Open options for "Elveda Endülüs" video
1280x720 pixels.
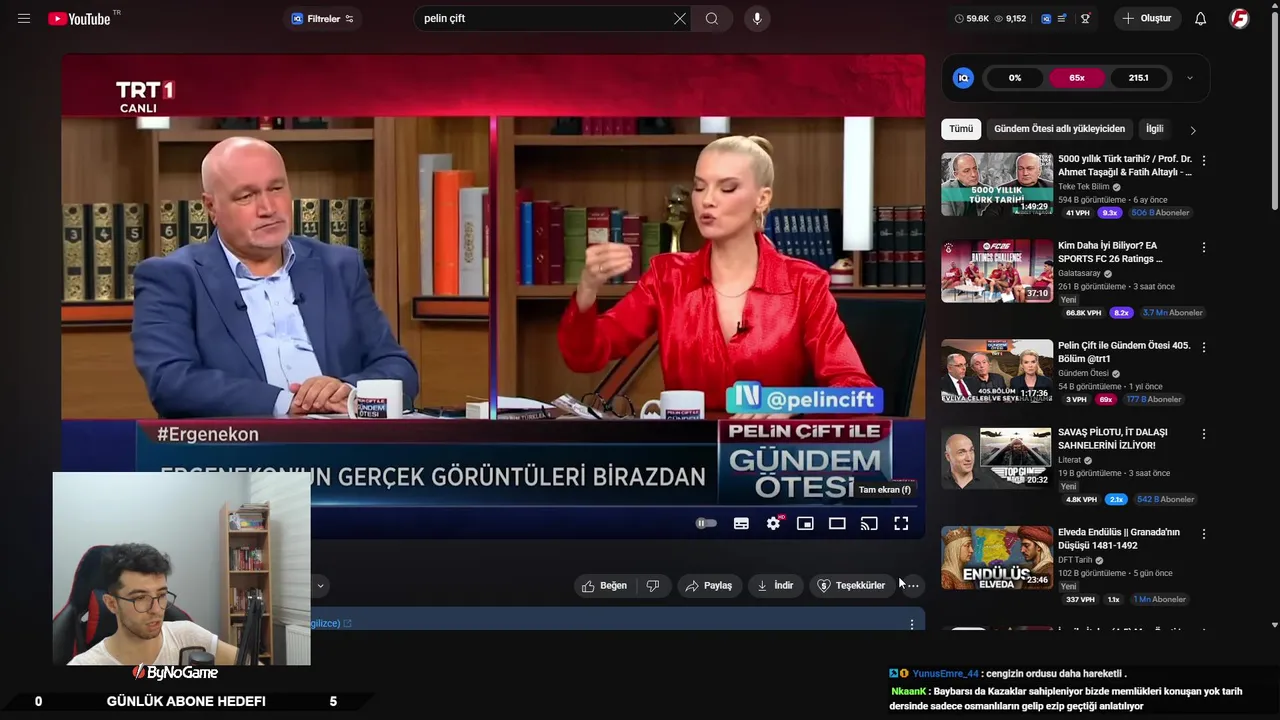pyautogui.click(x=1204, y=534)
